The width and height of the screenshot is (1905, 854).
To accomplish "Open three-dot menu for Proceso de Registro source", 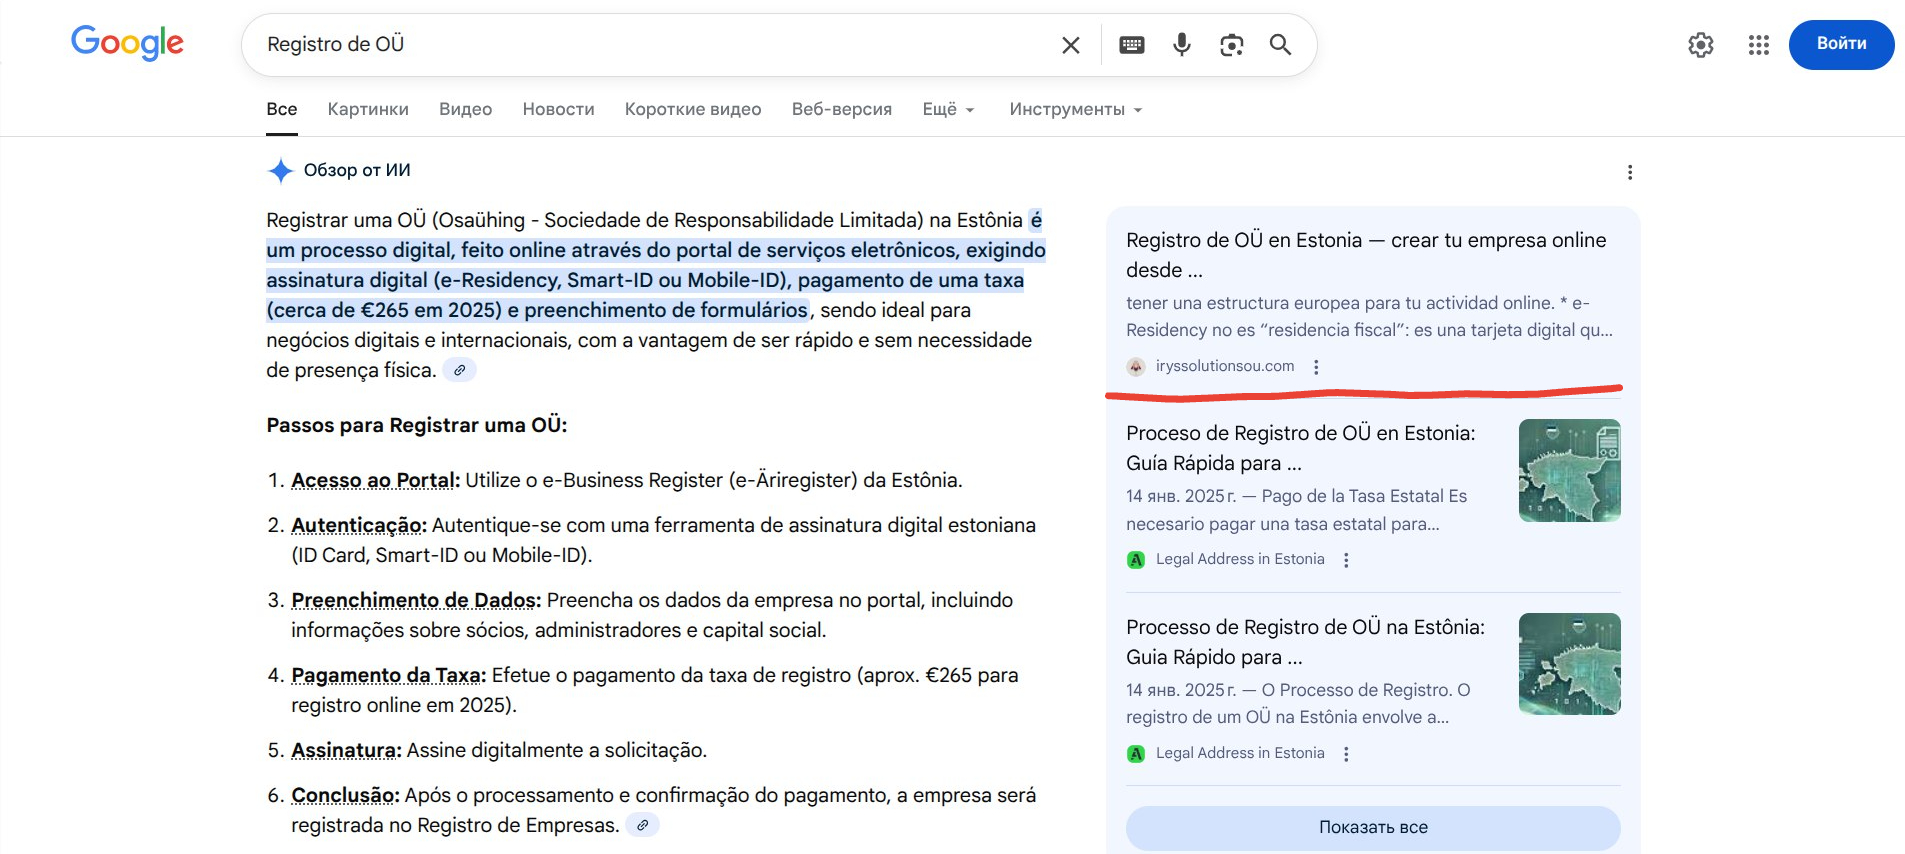I will tap(1346, 560).
